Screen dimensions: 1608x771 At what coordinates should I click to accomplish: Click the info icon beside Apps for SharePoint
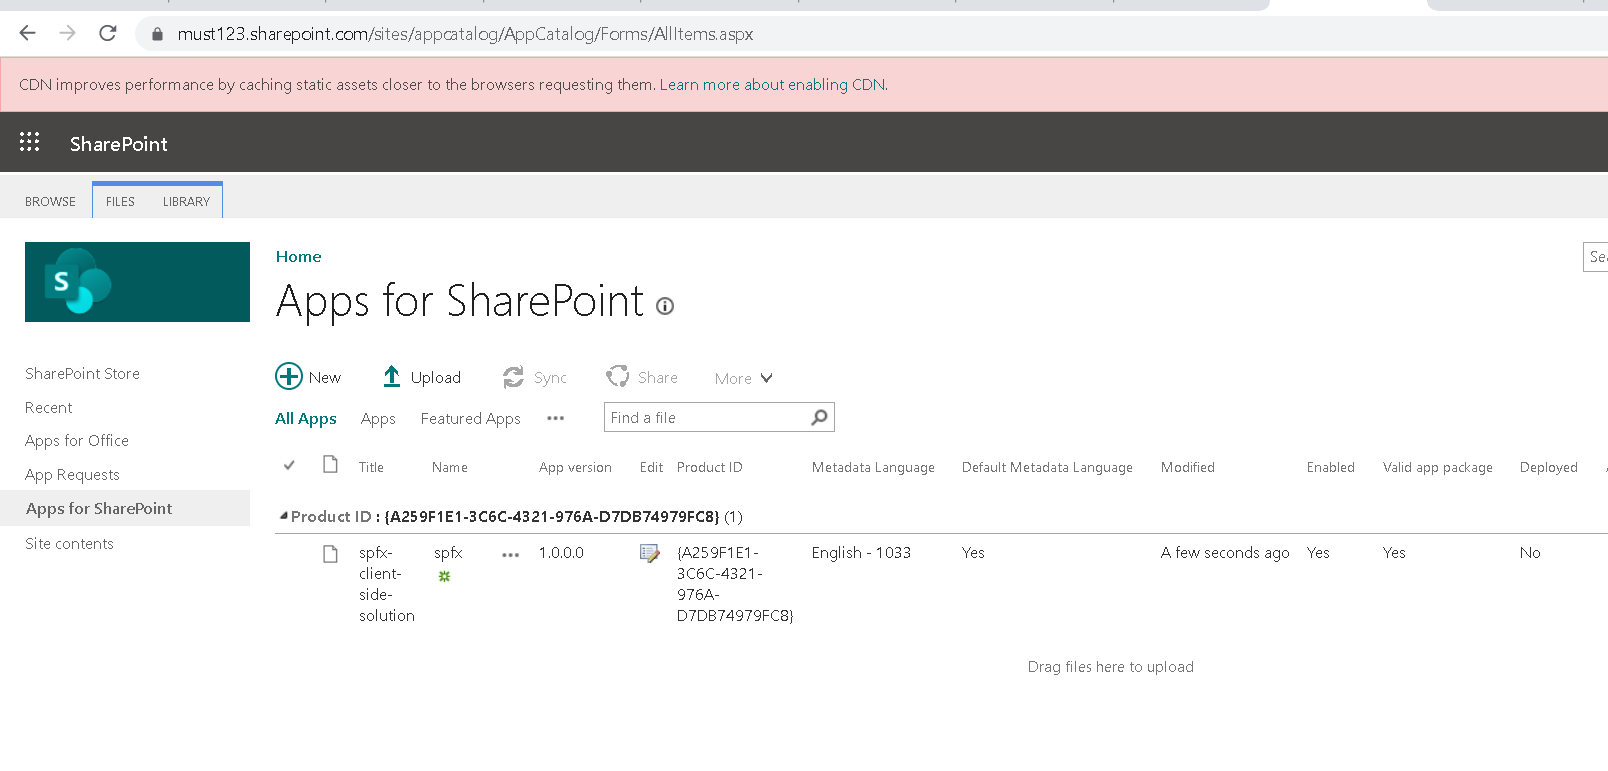click(665, 306)
